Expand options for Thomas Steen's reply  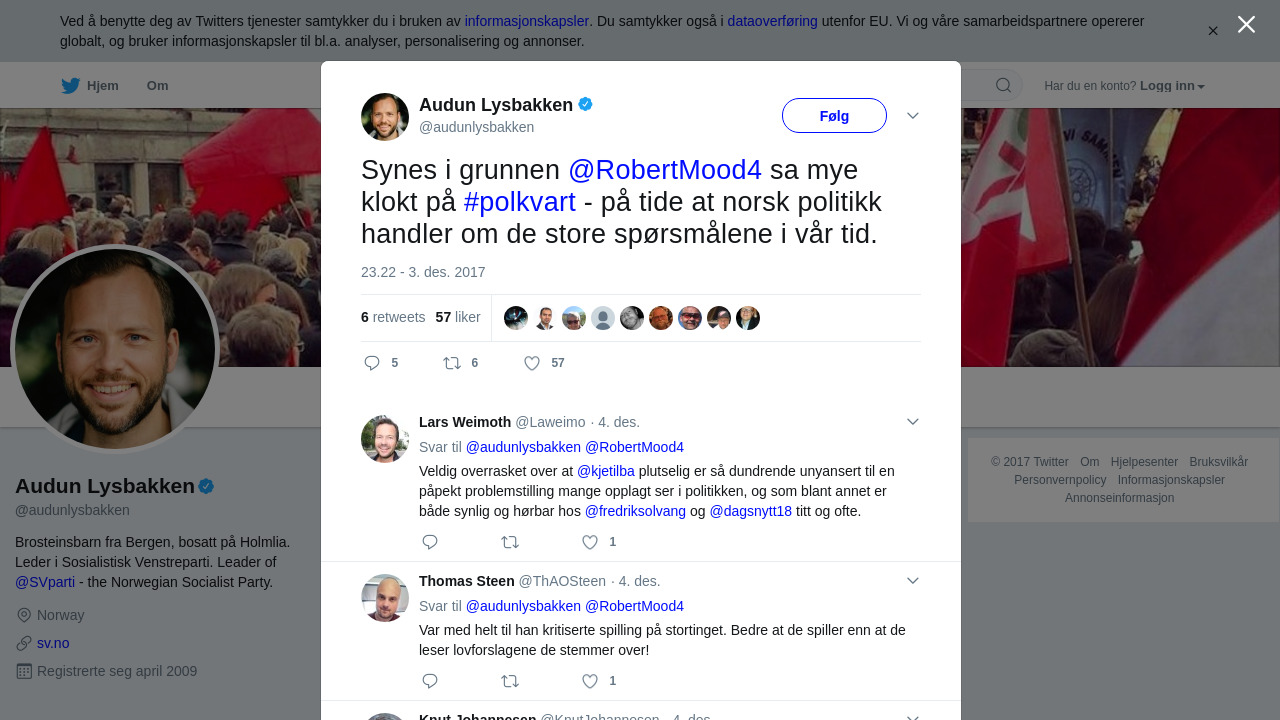tap(913, 581)
